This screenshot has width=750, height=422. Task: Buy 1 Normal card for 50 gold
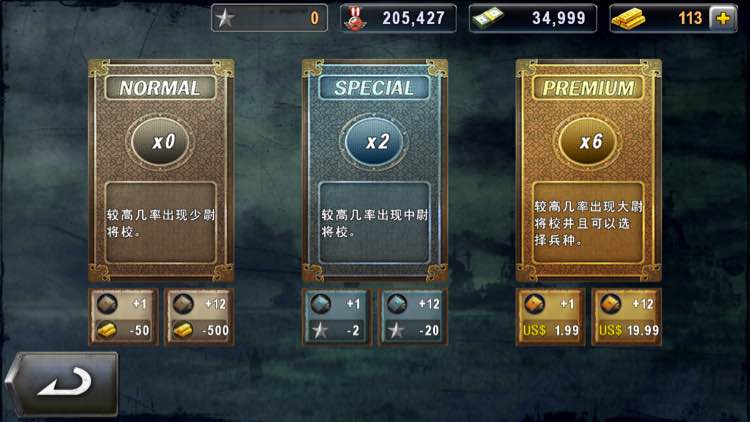pyautogui.click(x=124, y=317)
